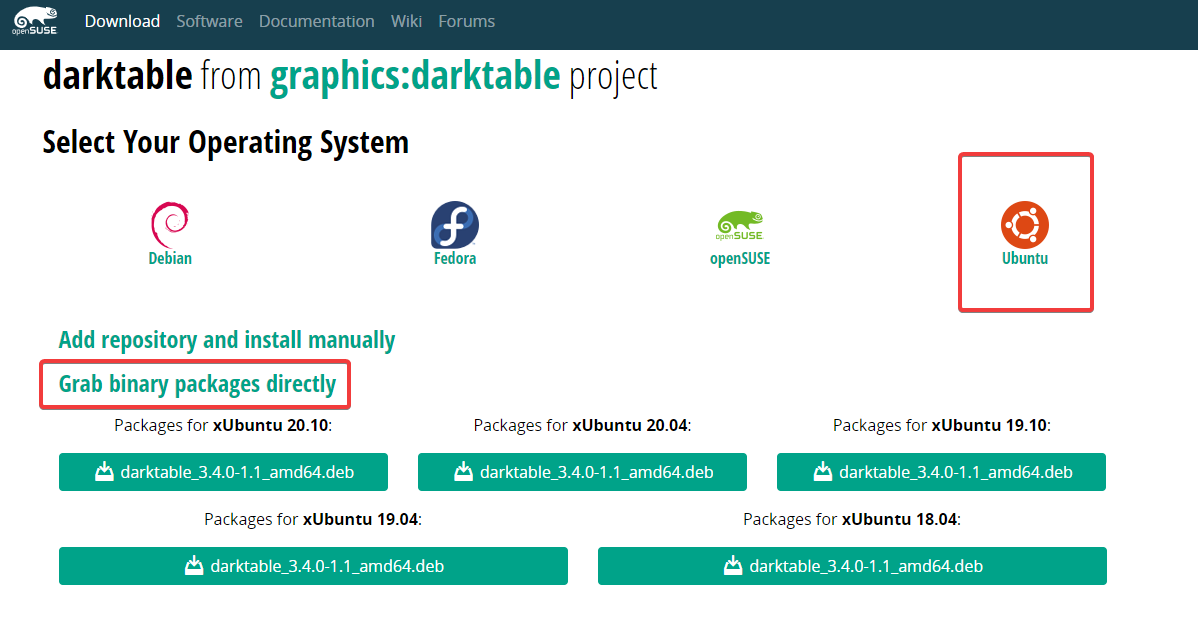Go to Documentation in navbar
This screenshot has width=1198, height=628.
[x=316, y=21]
